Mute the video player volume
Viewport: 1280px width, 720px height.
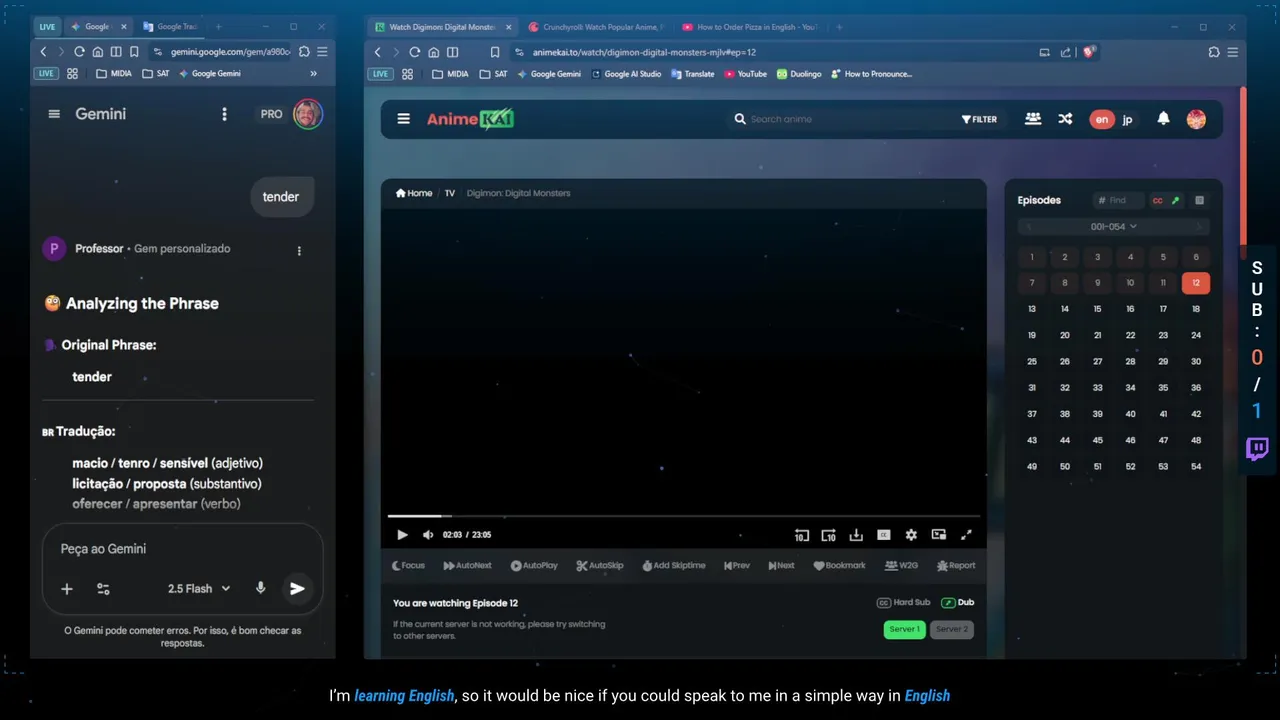tap(428, 535)
